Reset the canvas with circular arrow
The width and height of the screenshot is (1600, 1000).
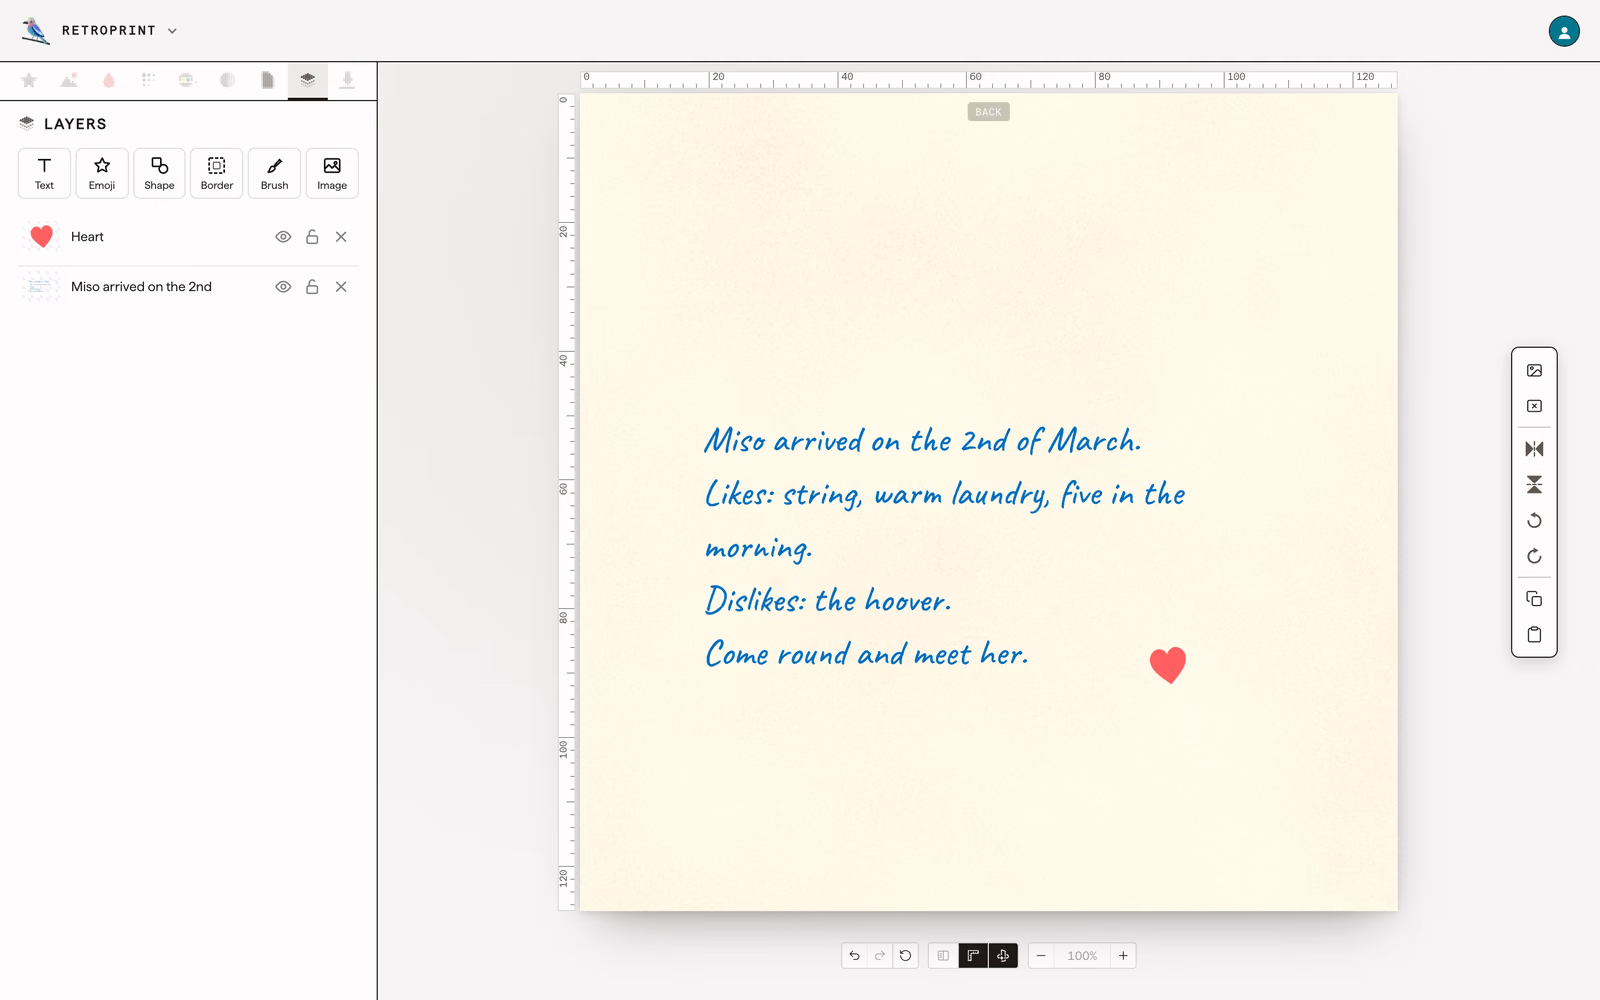pyautogui.click(x=906, y=956)
